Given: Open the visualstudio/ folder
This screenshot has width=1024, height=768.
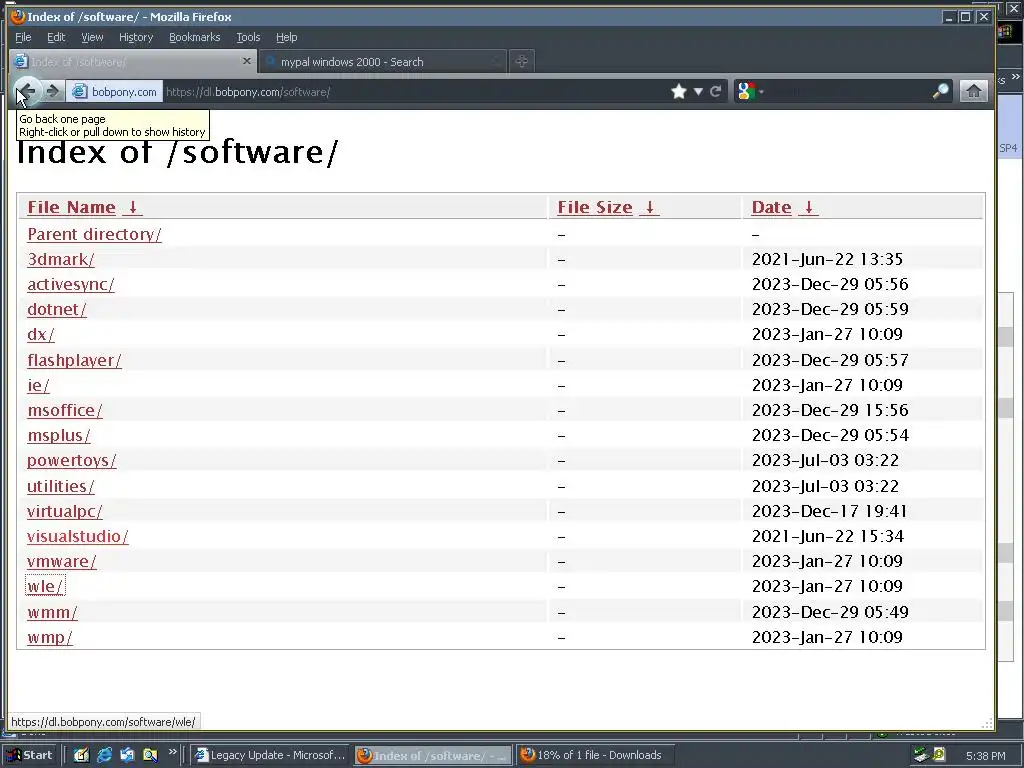Looking at the screenshot, I should (x=78, y=536).
